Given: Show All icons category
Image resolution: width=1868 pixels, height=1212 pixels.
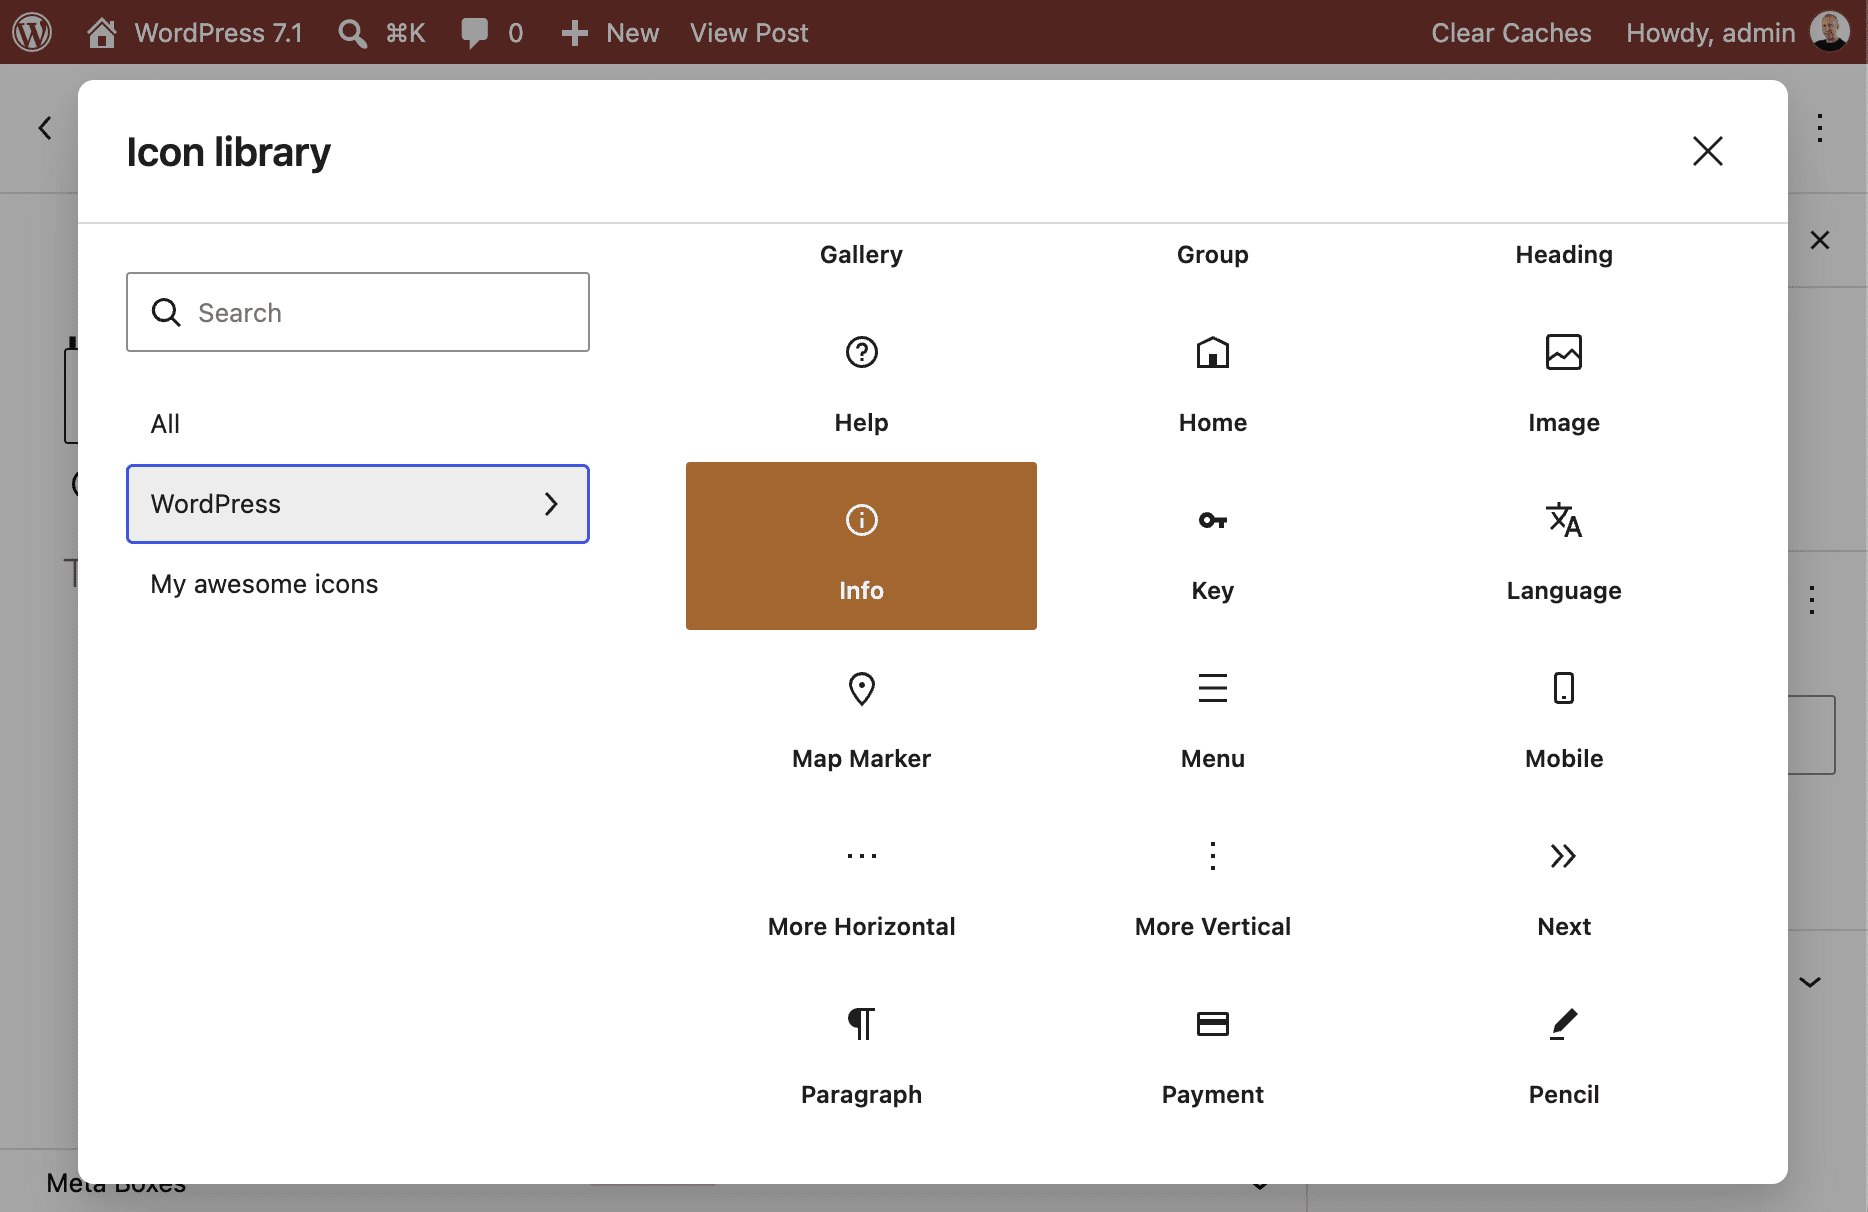Looking at the screenshot, I should point(358,424).
